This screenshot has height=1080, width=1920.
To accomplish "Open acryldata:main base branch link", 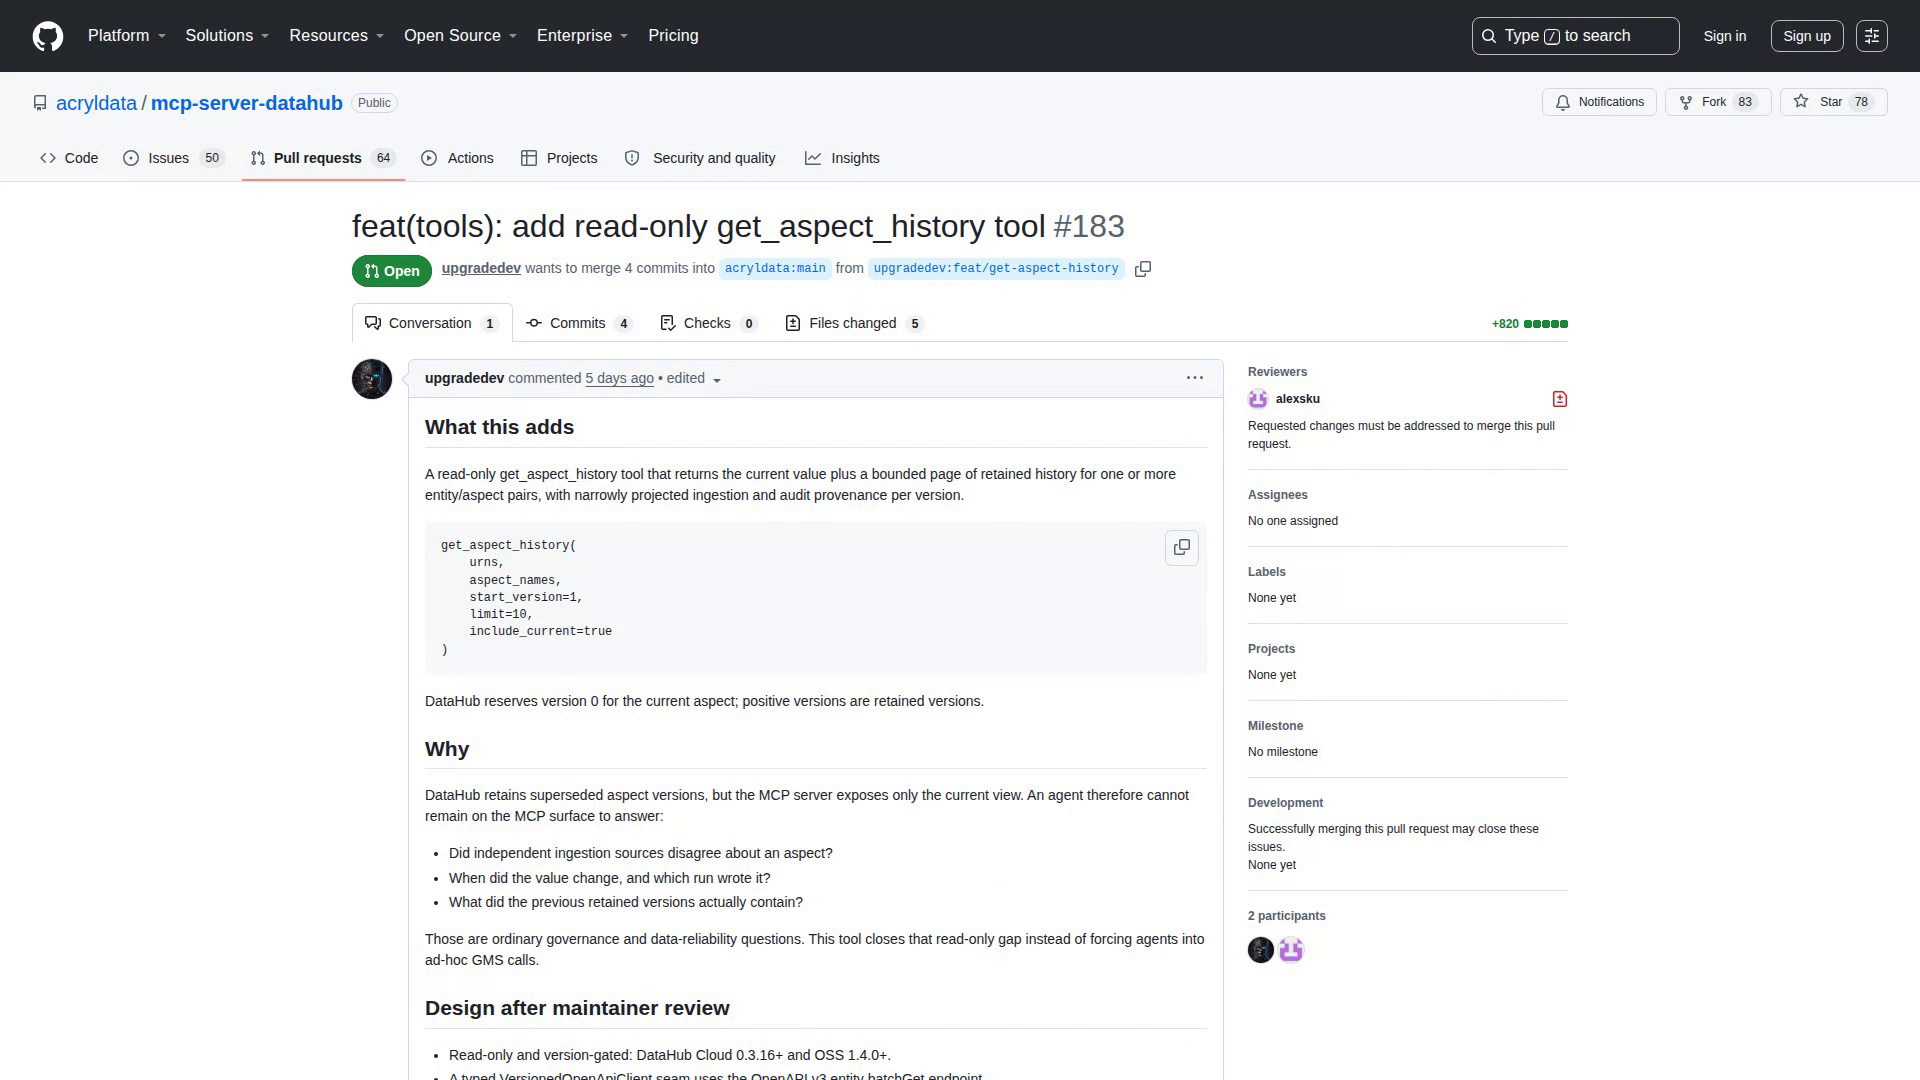I will pyautogui.click(x=775, y=268).
